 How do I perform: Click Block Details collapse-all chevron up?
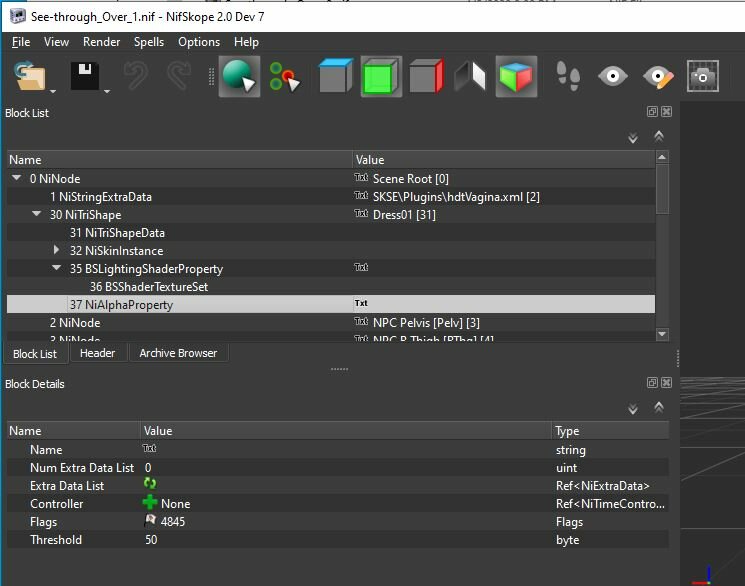click(x=659, y=407)
